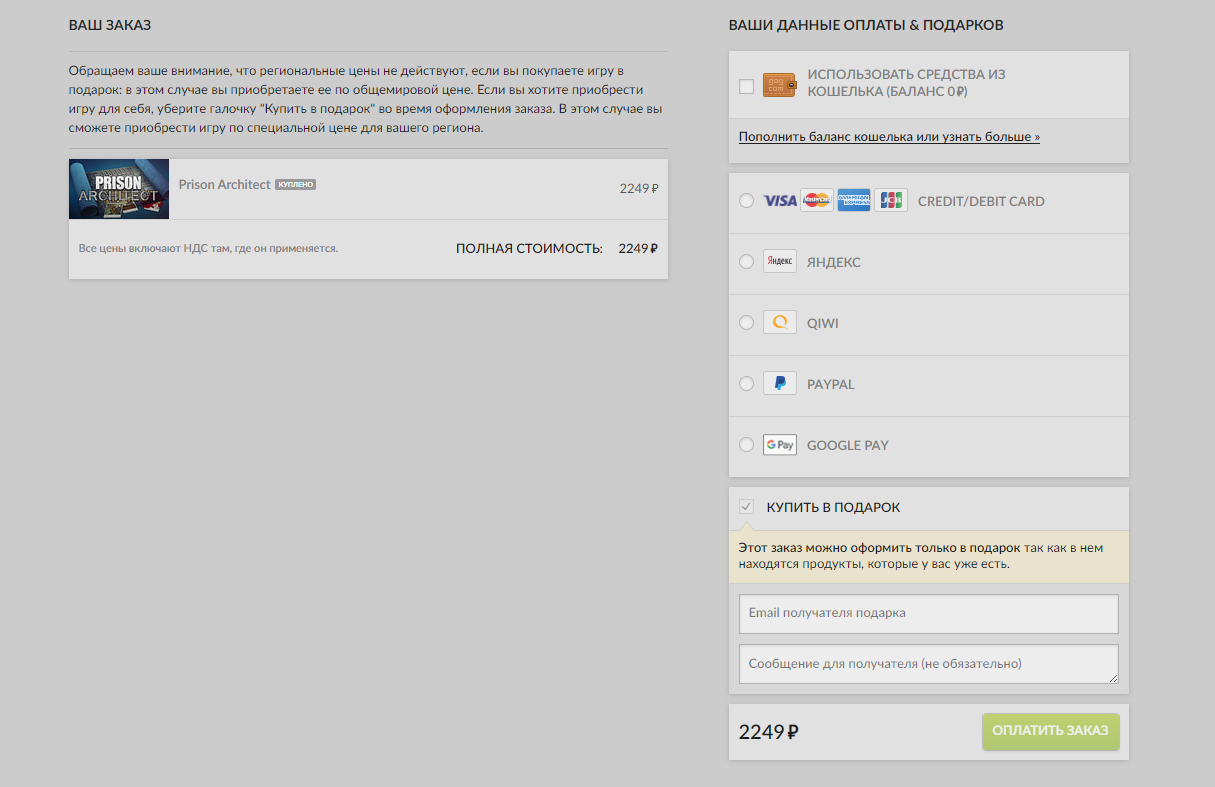Screen dimensions: 1215x787
Task: Click the Email получателя подарка field
Action: (x=928, y=613)
